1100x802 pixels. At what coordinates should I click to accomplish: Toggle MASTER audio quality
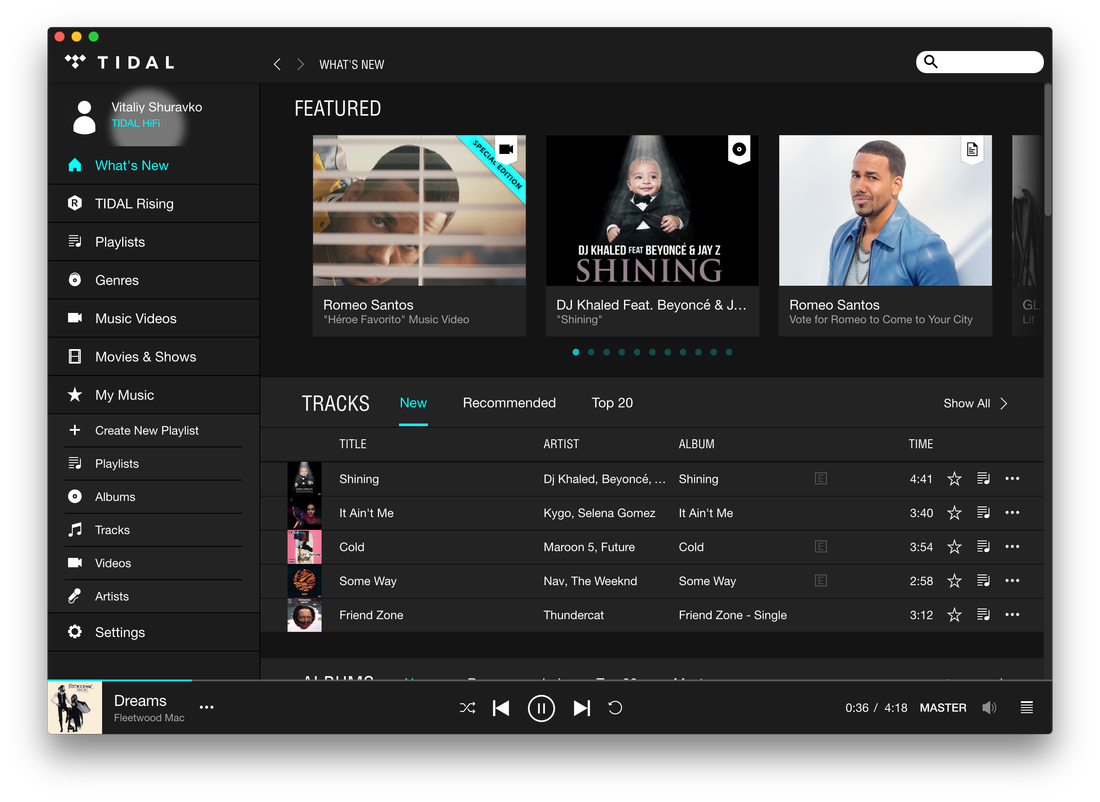tap(943, 708)
